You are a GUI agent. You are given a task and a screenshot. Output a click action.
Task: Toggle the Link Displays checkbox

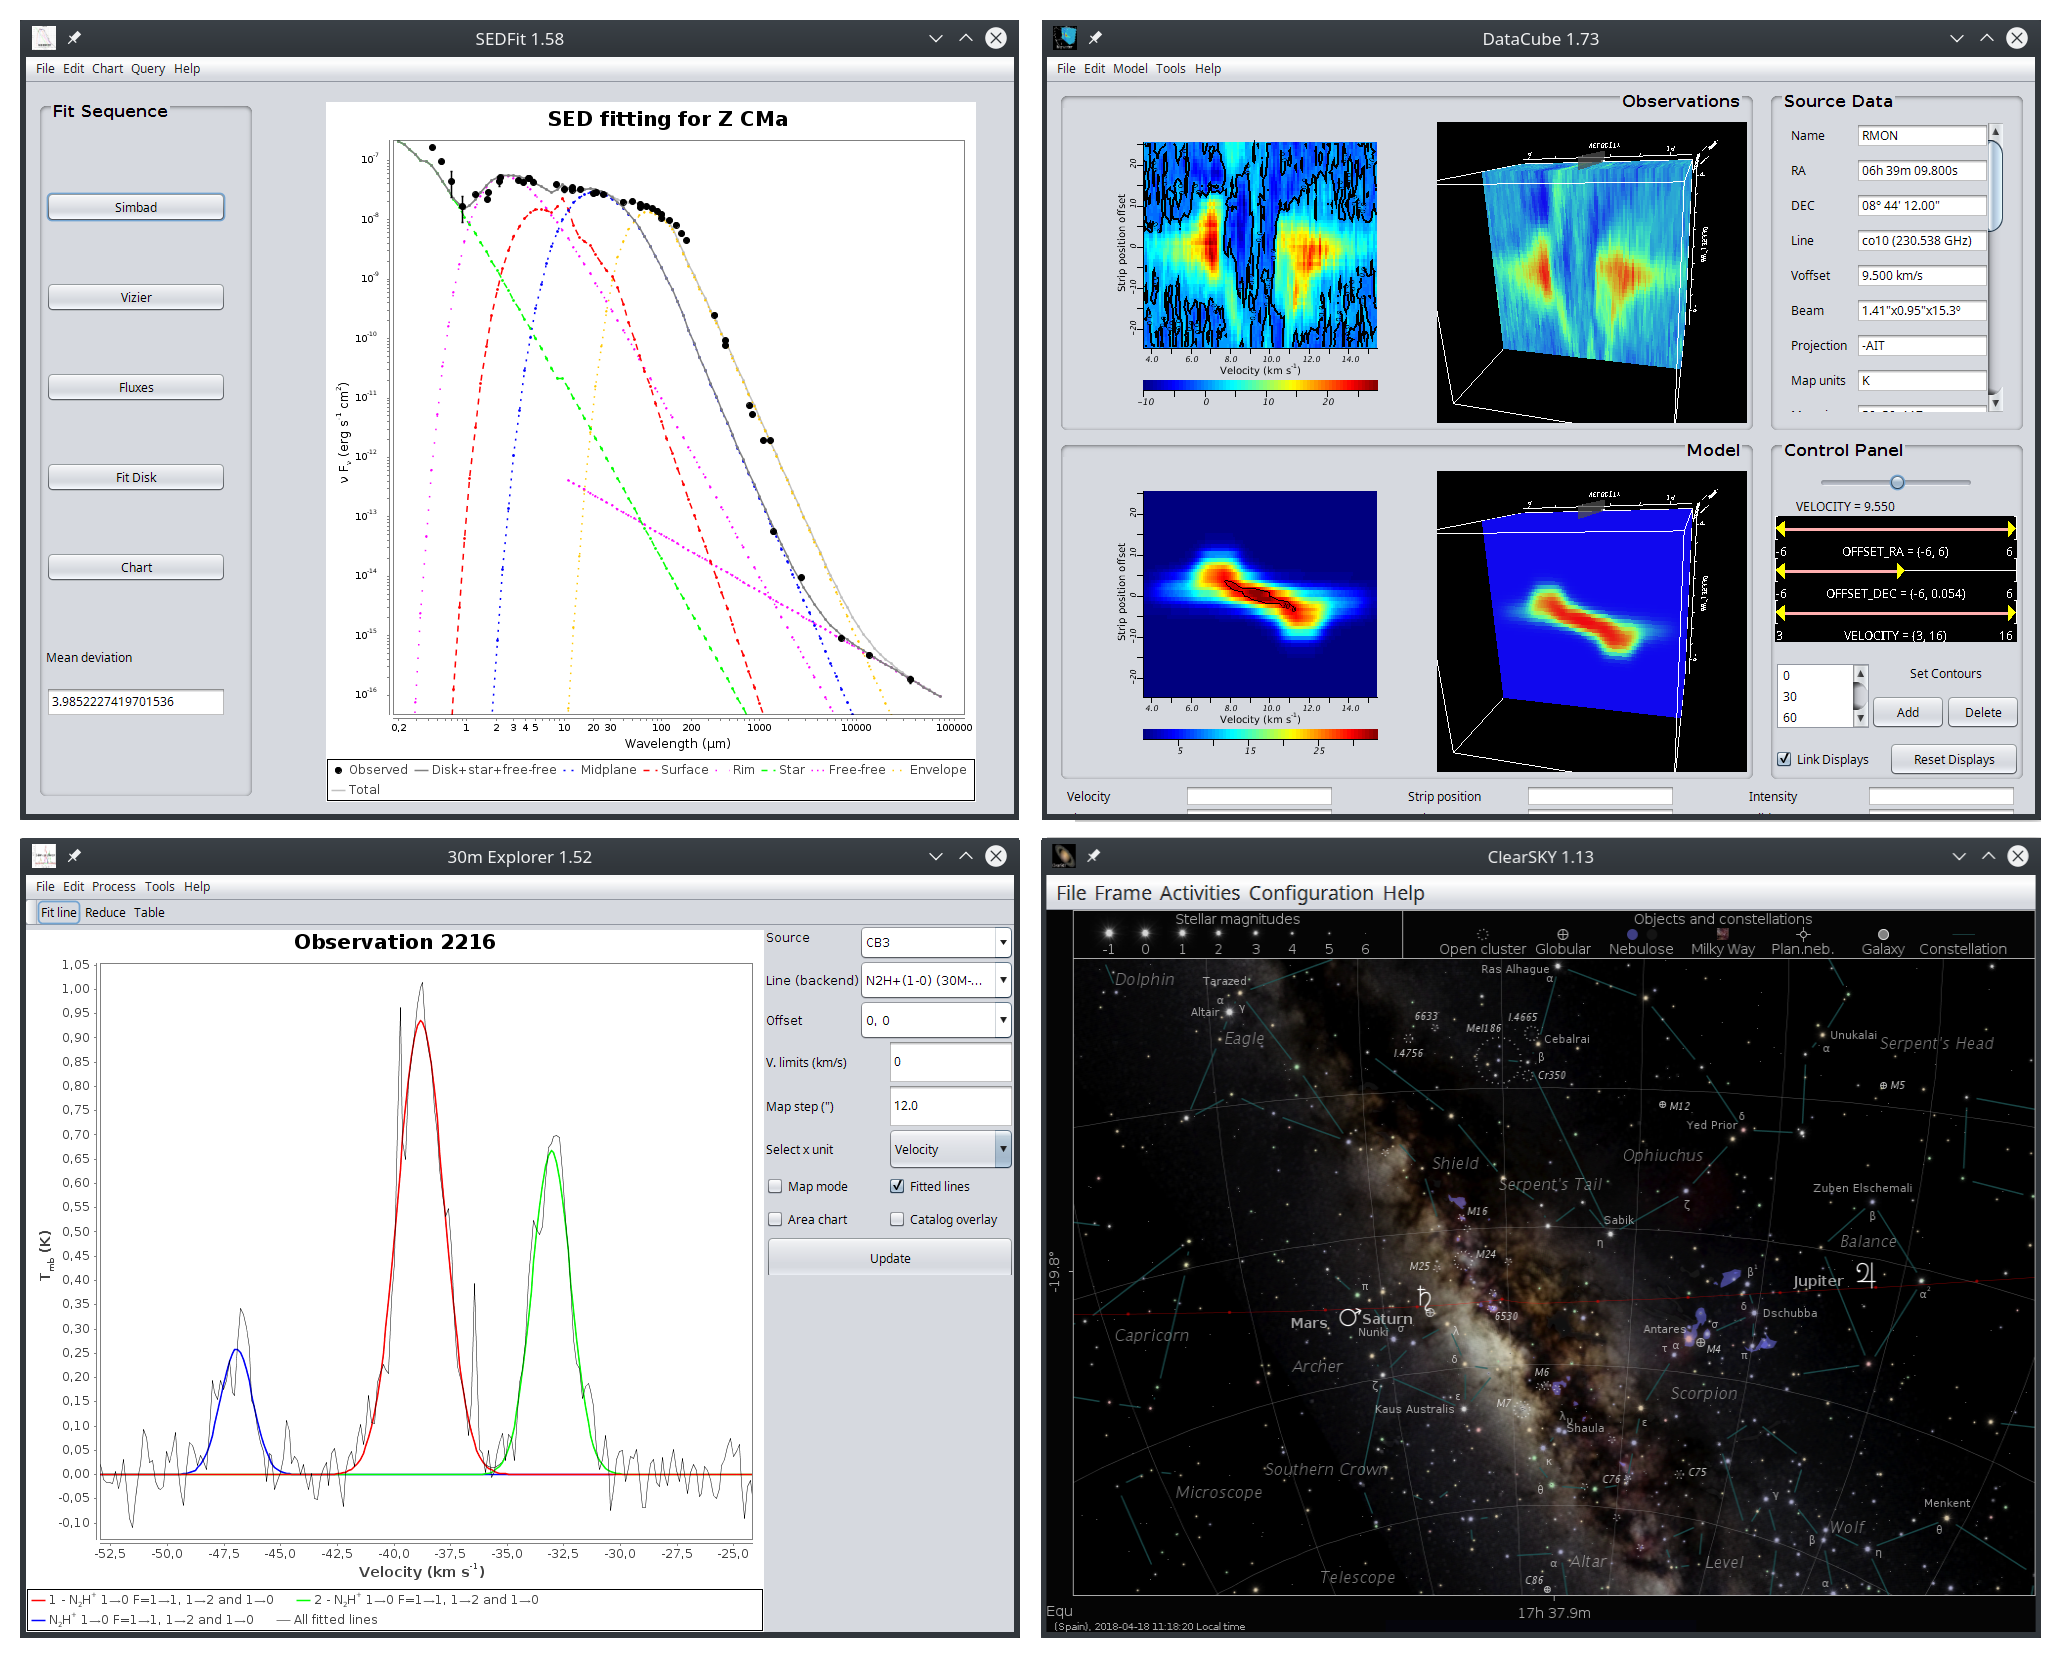click(x=1784, y=759)
